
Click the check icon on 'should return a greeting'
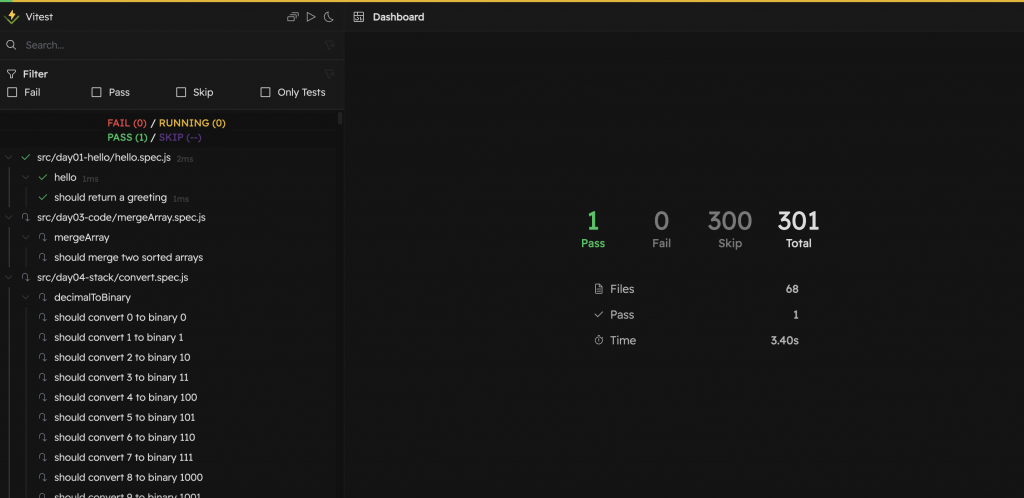pyautogui.click(x=42, y=197)
